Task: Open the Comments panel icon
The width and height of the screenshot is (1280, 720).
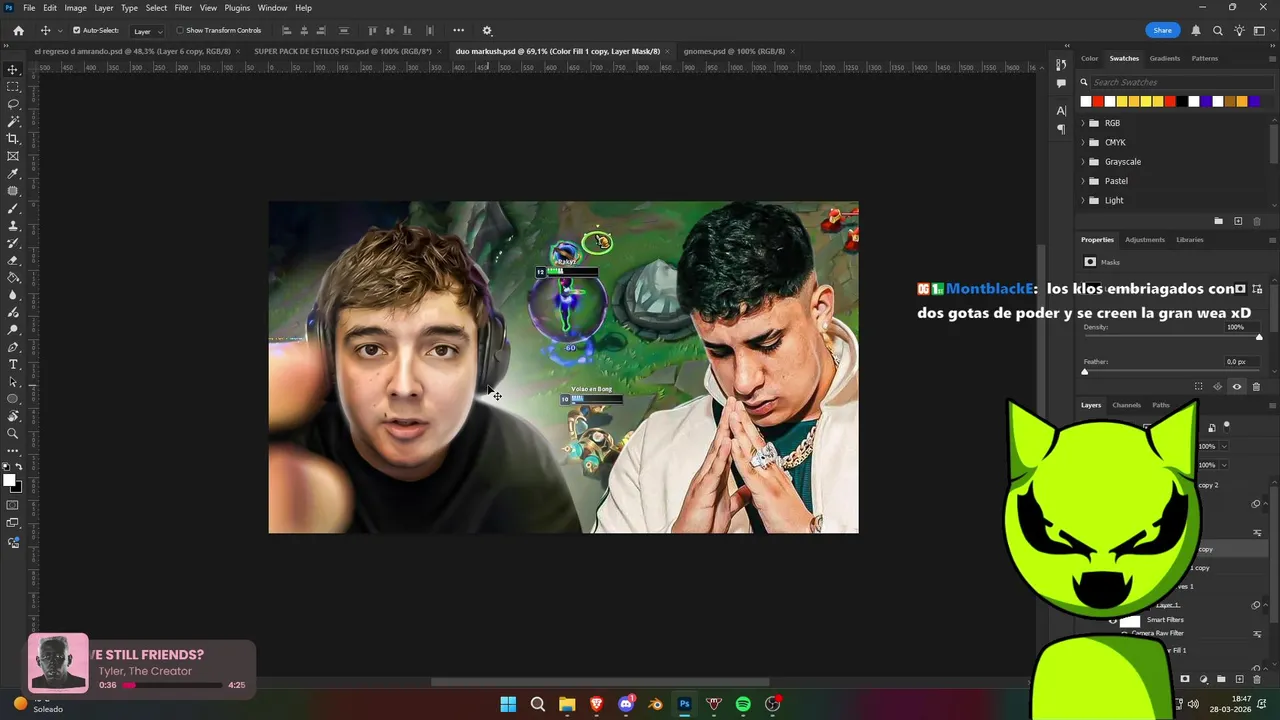Action: 1061,84
